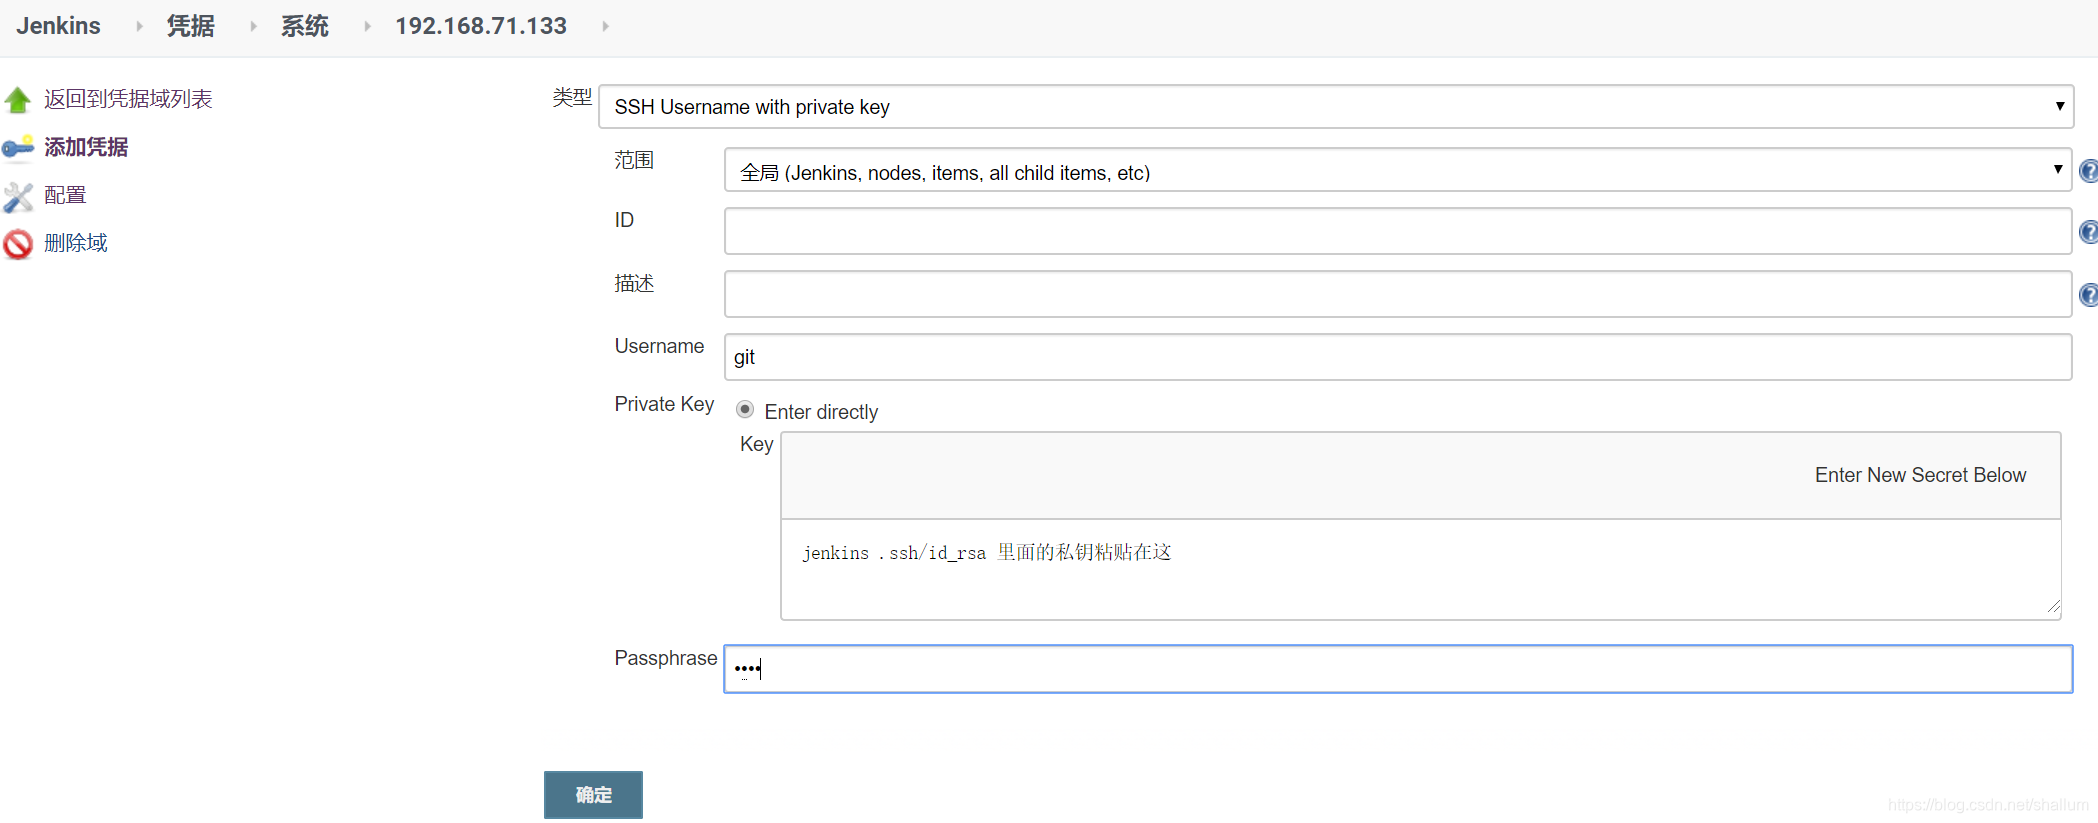Screen dimensions: 2098x823
Task: Open 192.168.71.133 domain breadcrumb
Action: coord(481,26)
